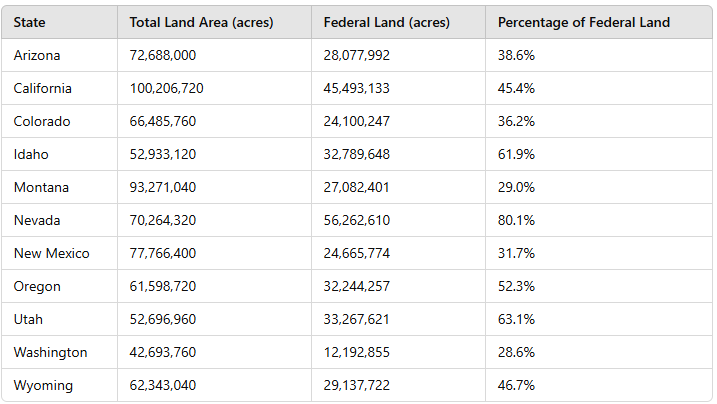This screenshot has width=717, height=404.
Task: Click the State column header
Action: 30,22
